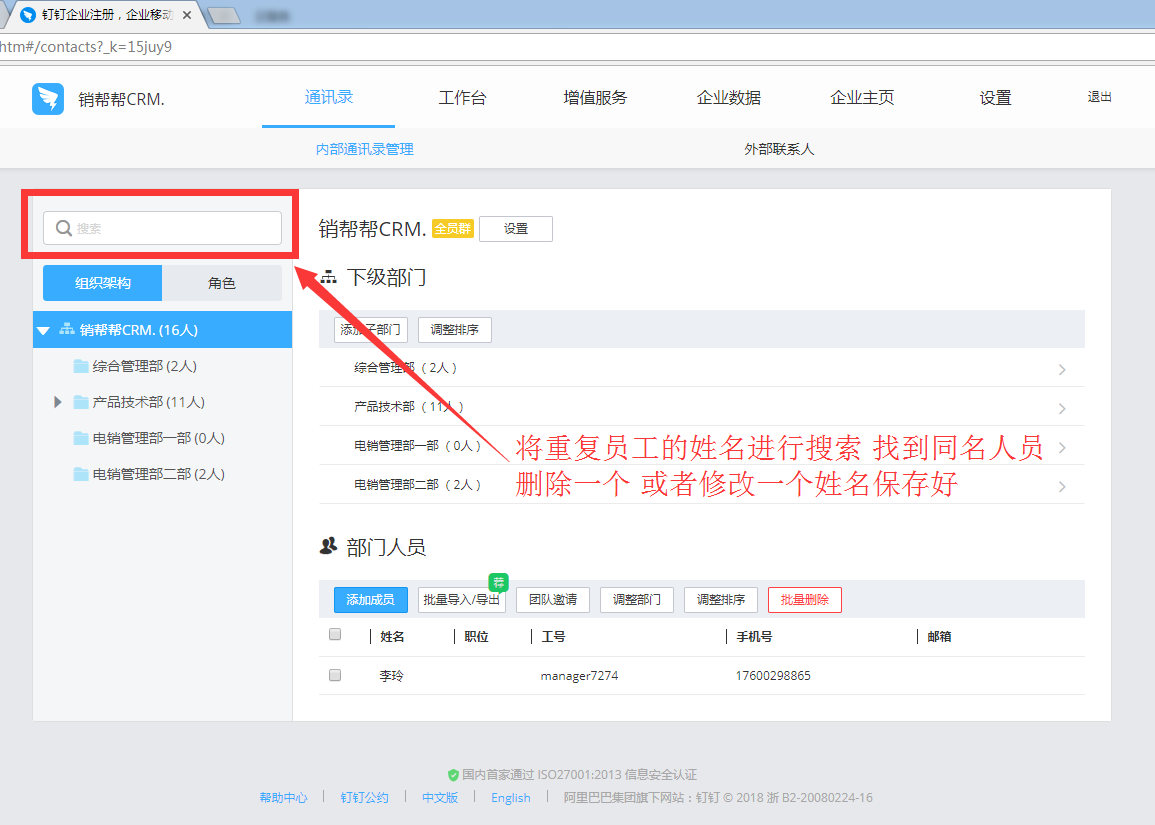Click the name 李玲 in member table
This screenshot has height=825, width=1155.
click(x=391, y=675)
